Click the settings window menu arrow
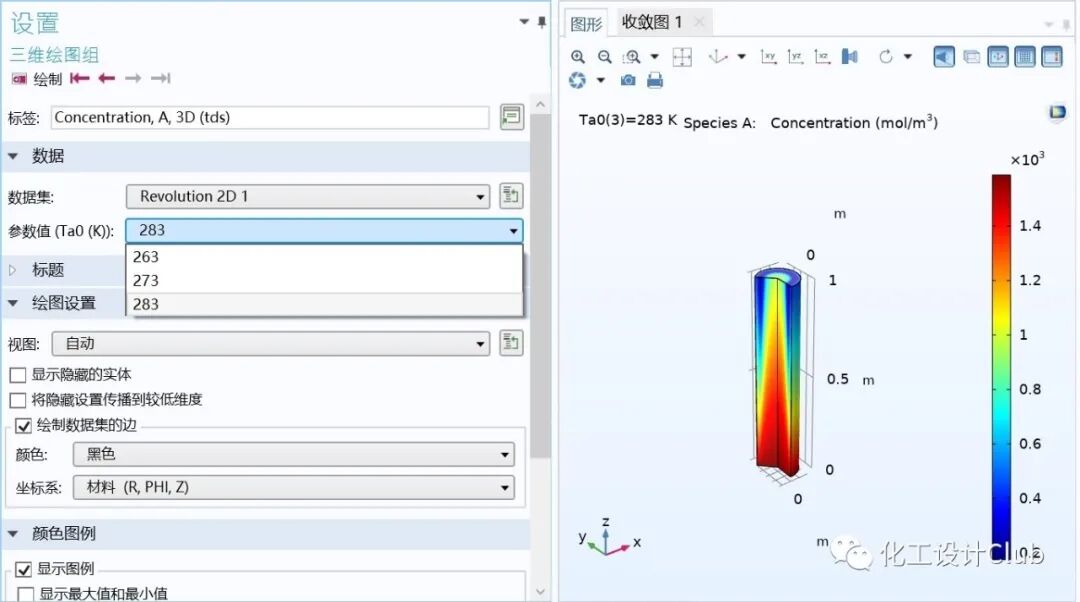Image resolution: width=1080 pixels, height=602 pixels. pos(524,22)
